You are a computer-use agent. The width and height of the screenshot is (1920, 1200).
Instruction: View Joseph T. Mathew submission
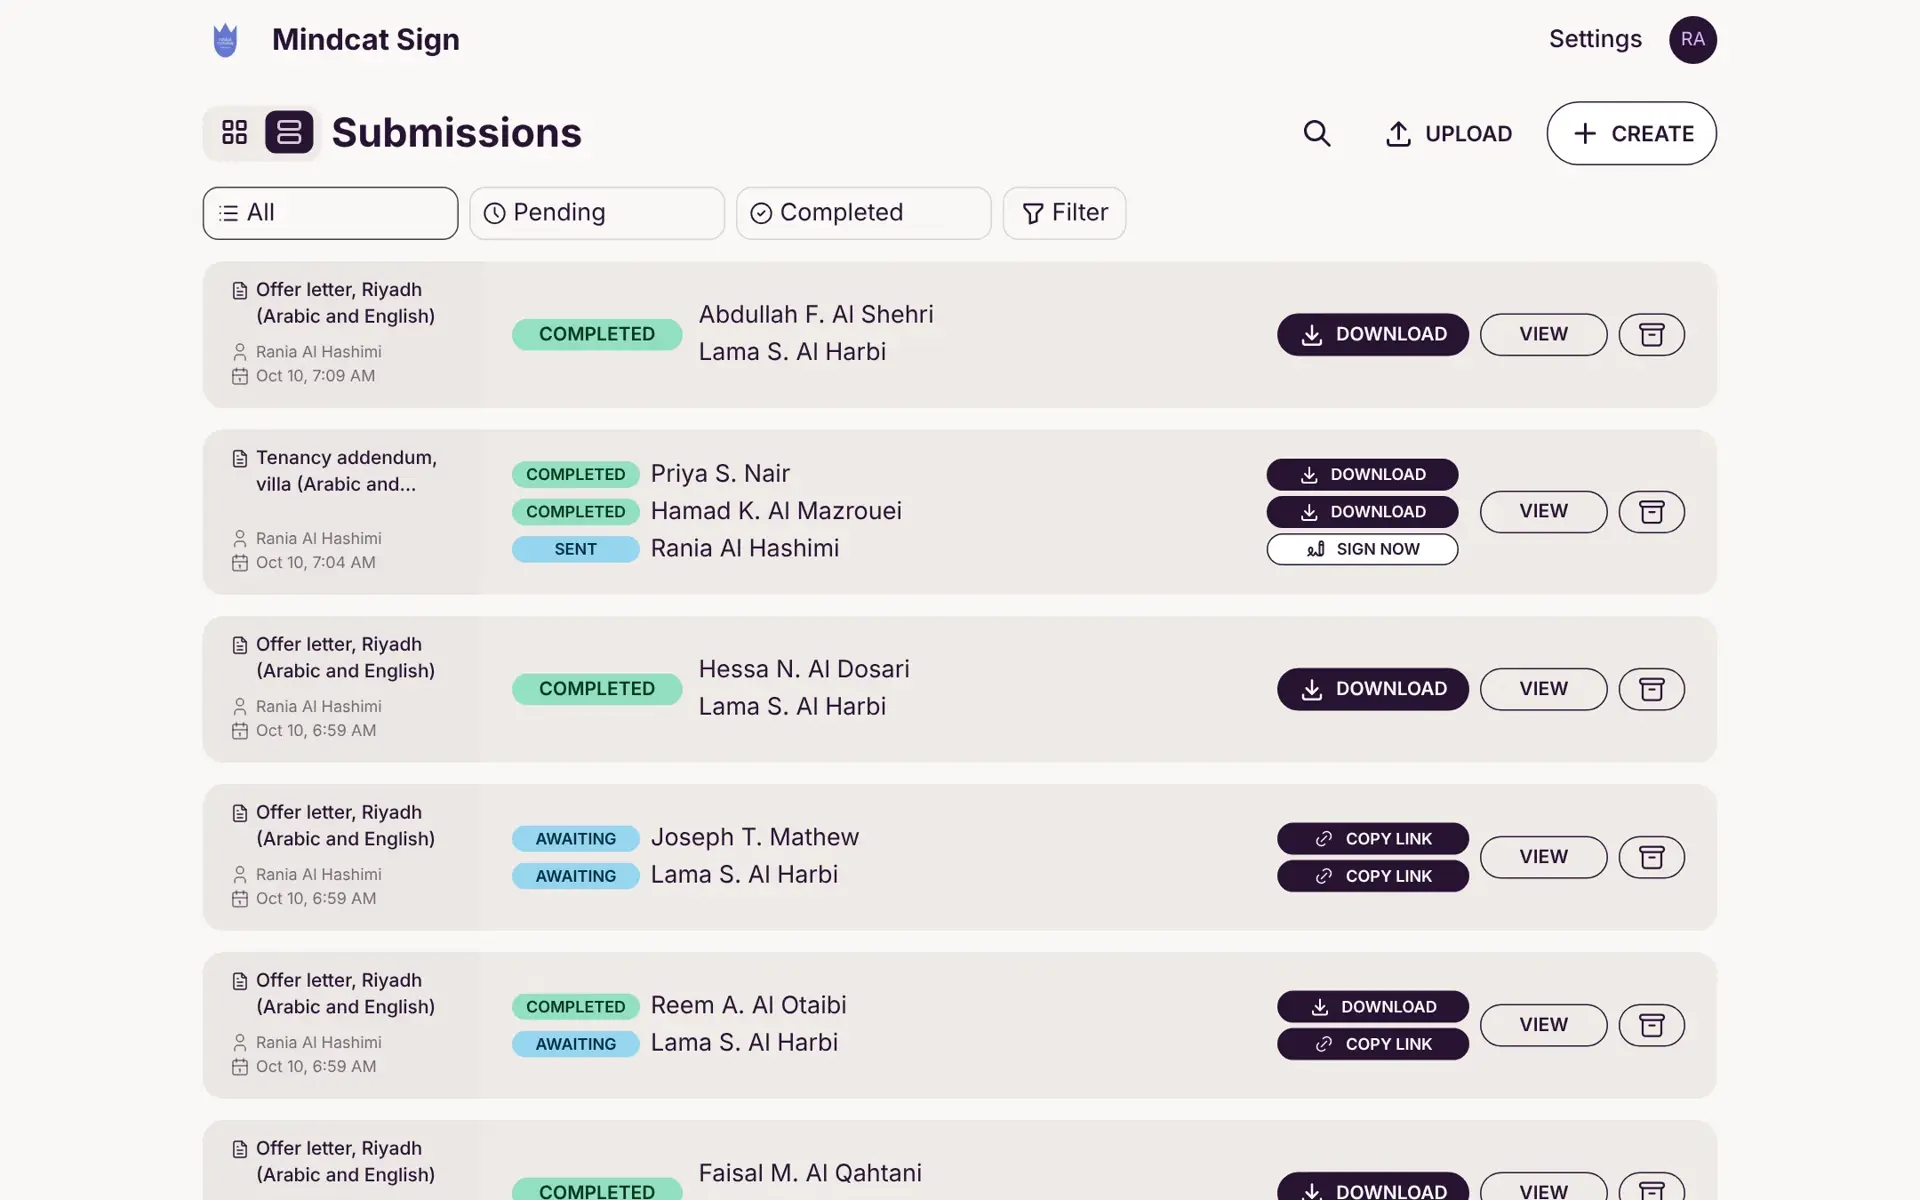coord(1543,857)
